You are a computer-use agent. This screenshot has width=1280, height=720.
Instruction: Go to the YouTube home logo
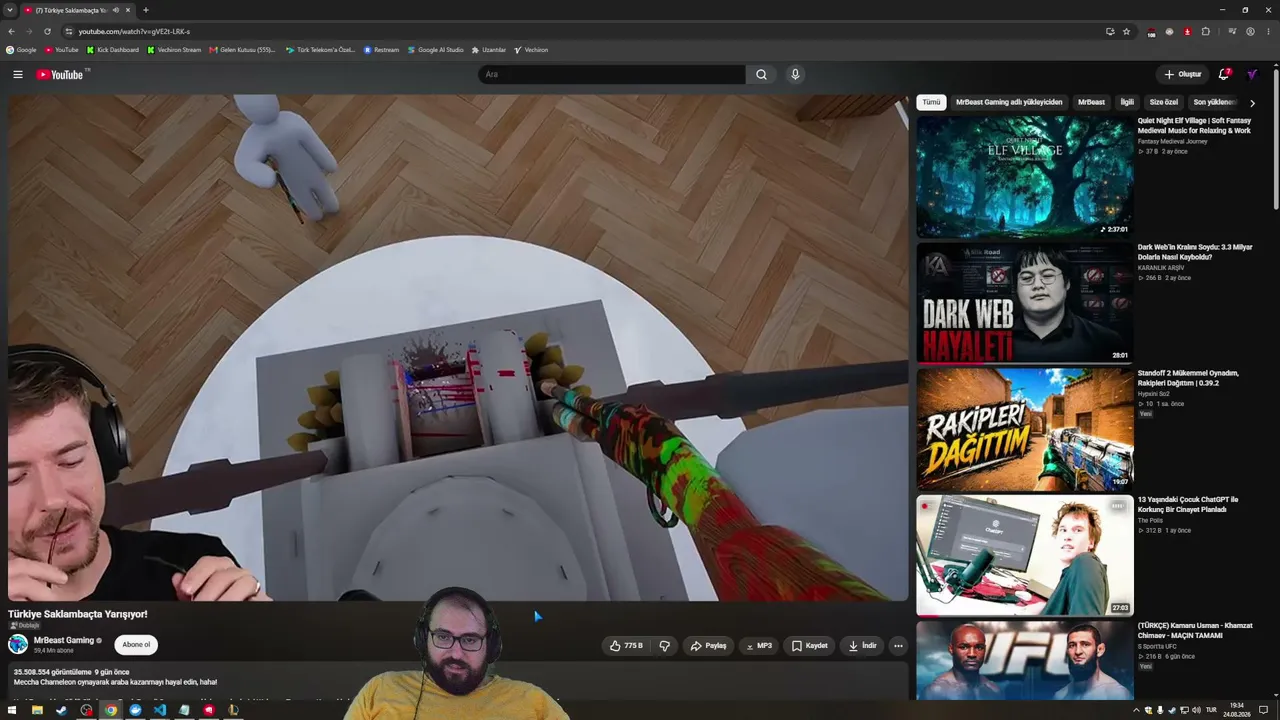pos(60,74)
